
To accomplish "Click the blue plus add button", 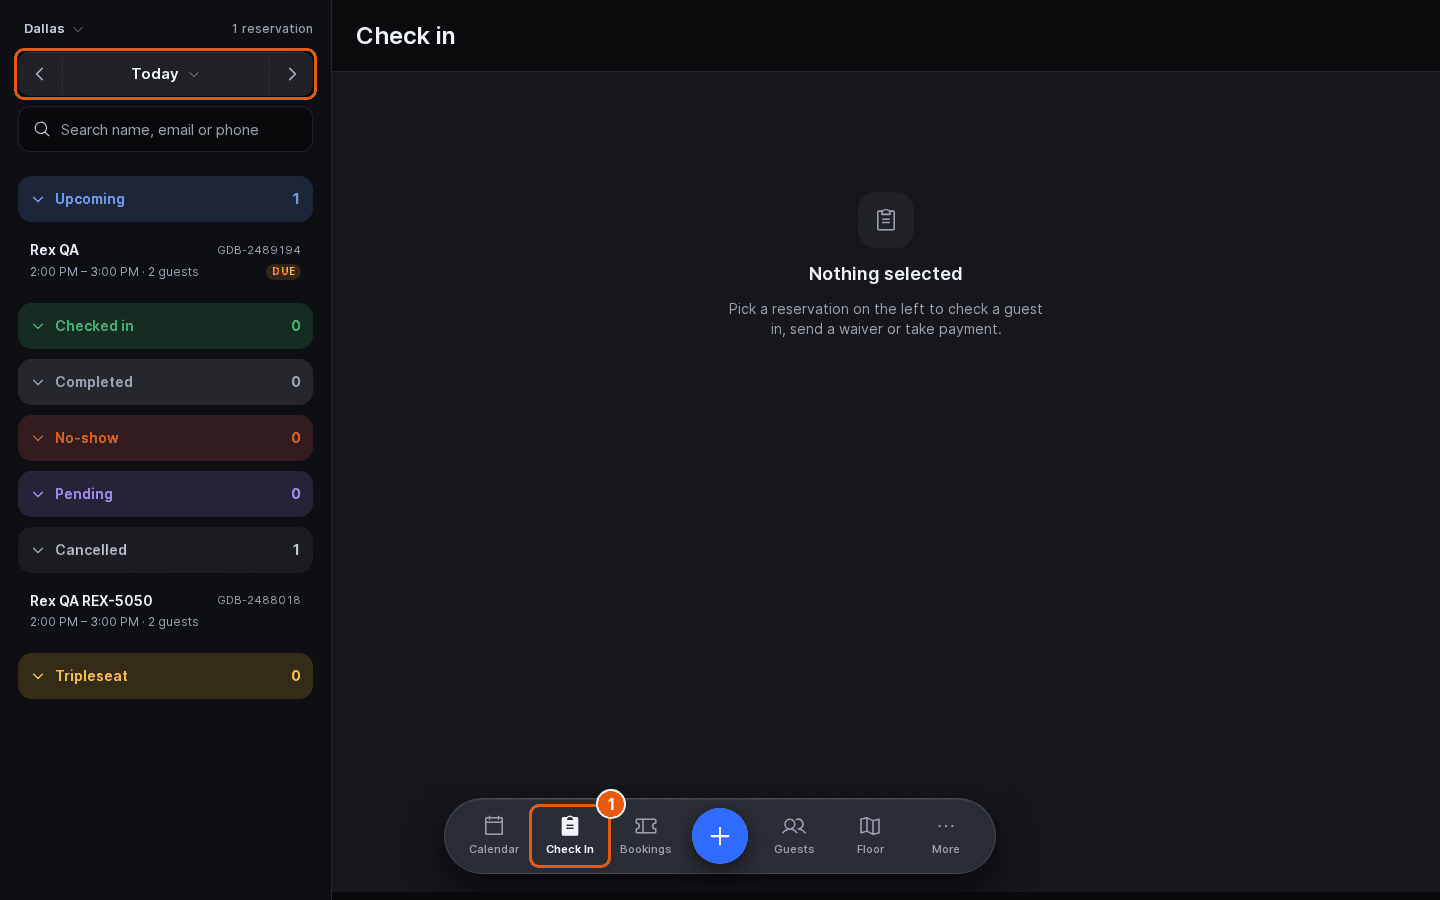I will (720, 836).
